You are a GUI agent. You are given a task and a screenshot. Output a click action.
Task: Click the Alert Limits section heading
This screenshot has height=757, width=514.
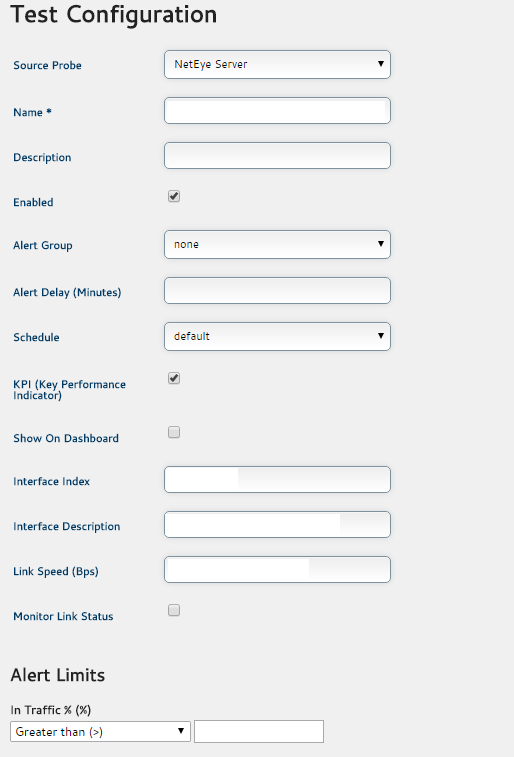58,675
